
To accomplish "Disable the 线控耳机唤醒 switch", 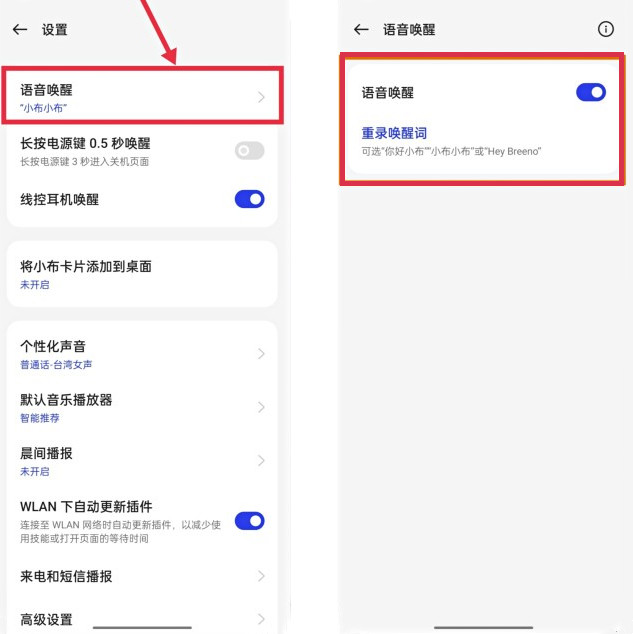I will point(249,199).
